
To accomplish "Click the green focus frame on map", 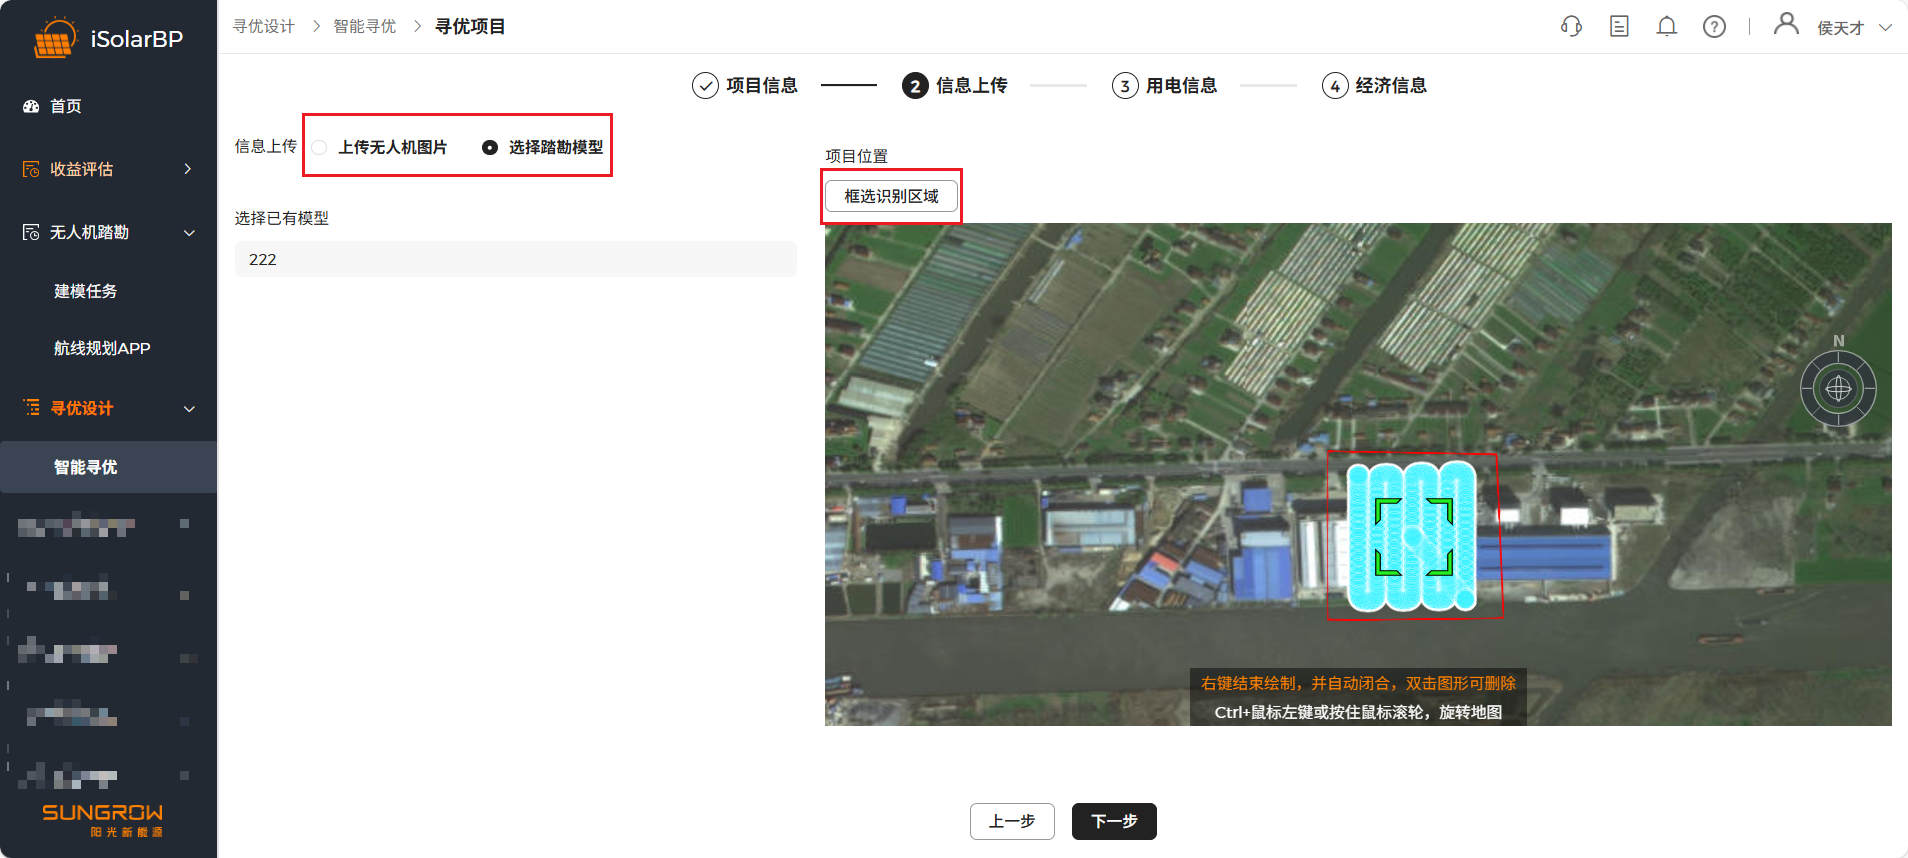I will tap(1414, 537).
